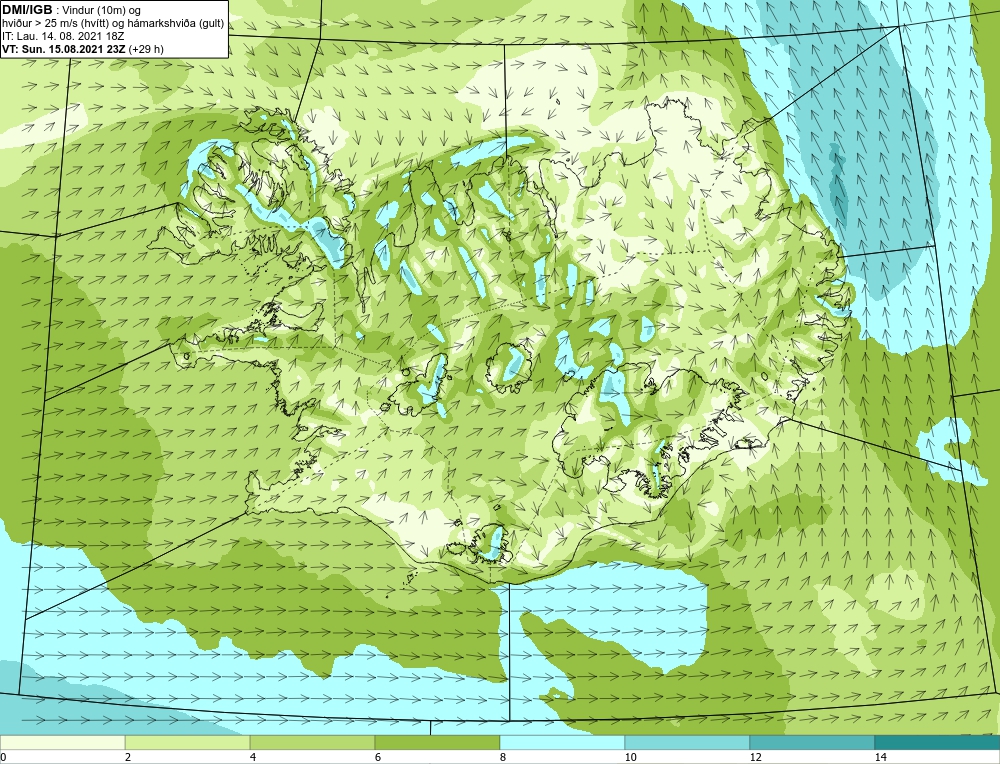Viewport: 1000px width, 764px height.
Task: Click the 'DMI/IGB' title text
Action: pos(27,10)
